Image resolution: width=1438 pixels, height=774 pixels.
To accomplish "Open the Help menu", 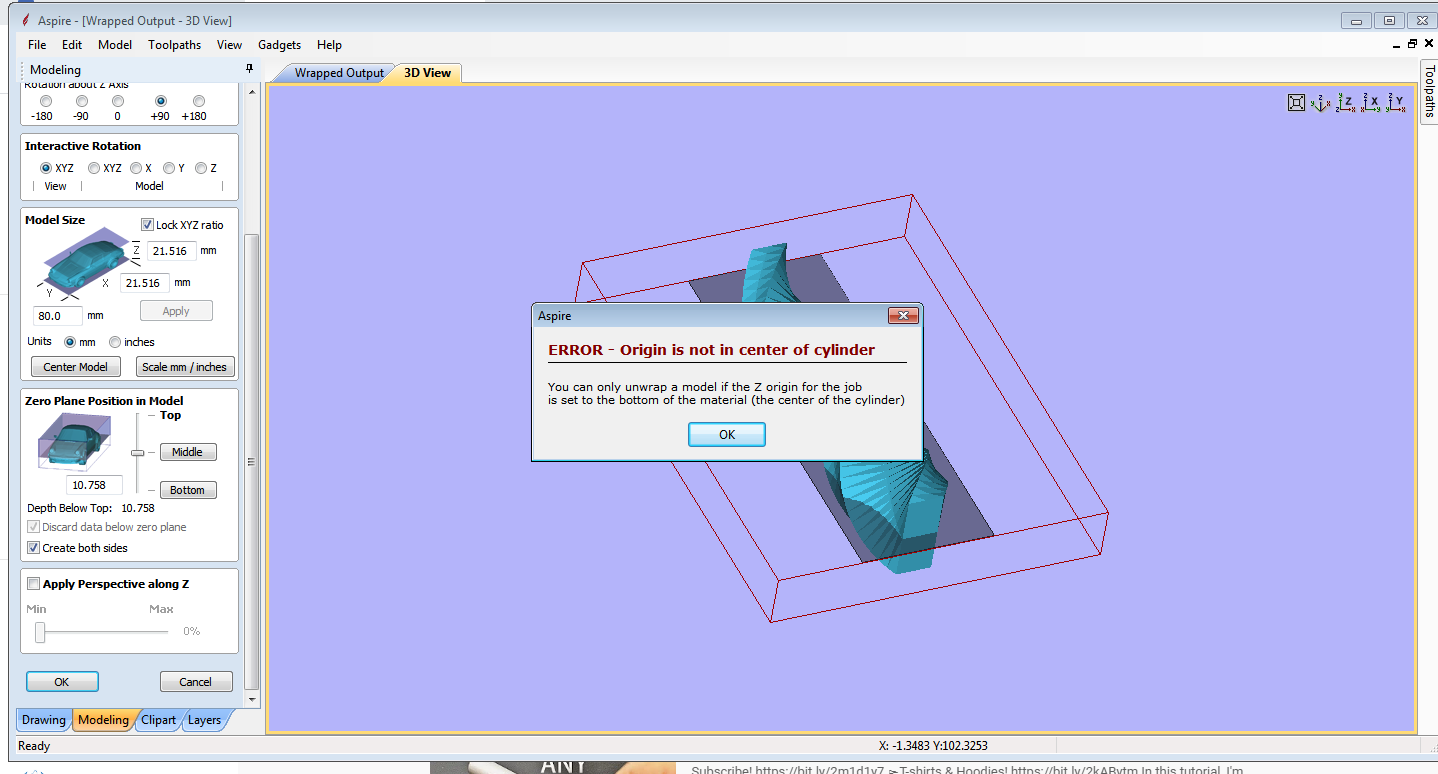I will 329,45.
